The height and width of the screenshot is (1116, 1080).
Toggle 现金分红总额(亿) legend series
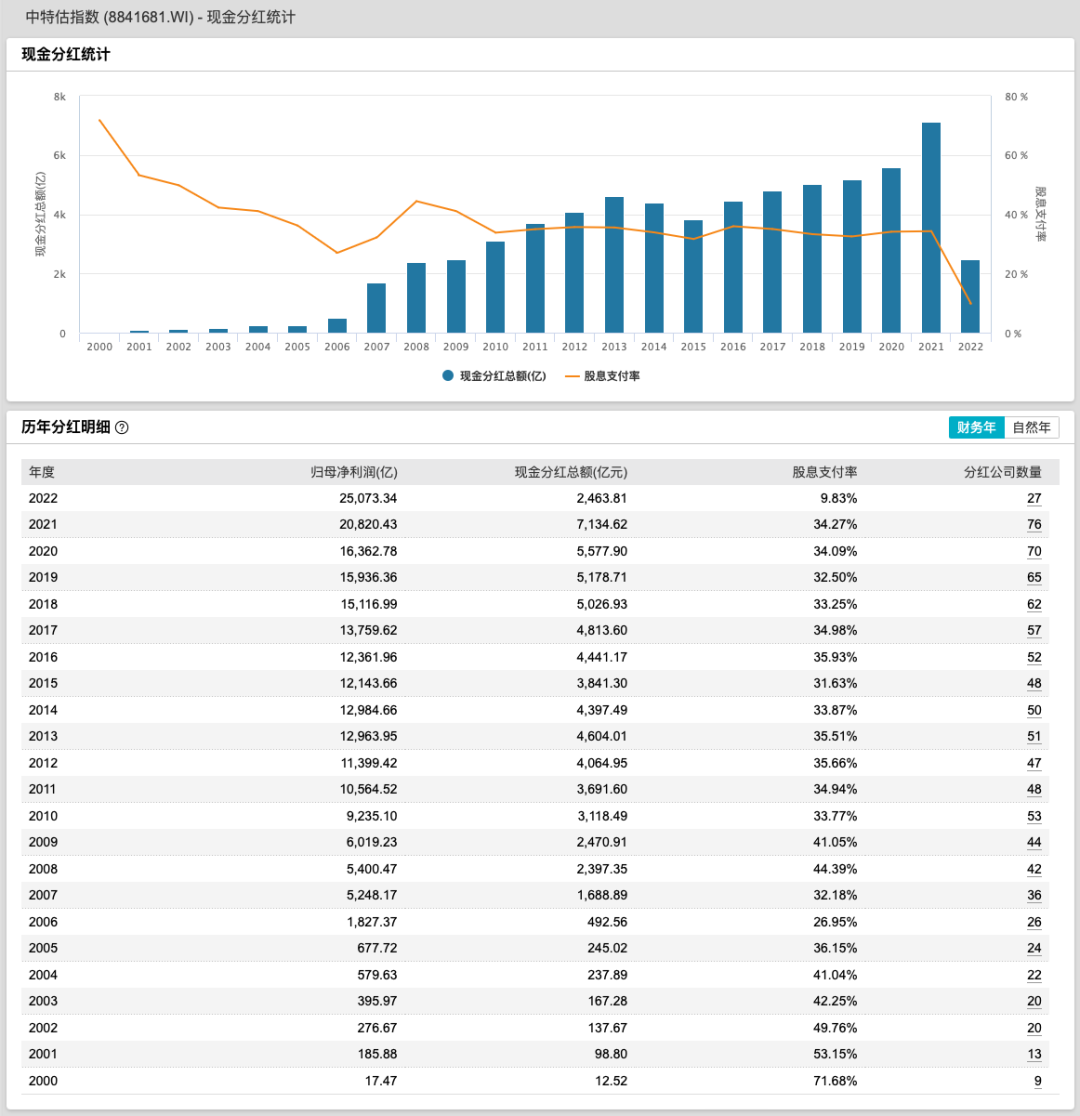click(494, 376)
